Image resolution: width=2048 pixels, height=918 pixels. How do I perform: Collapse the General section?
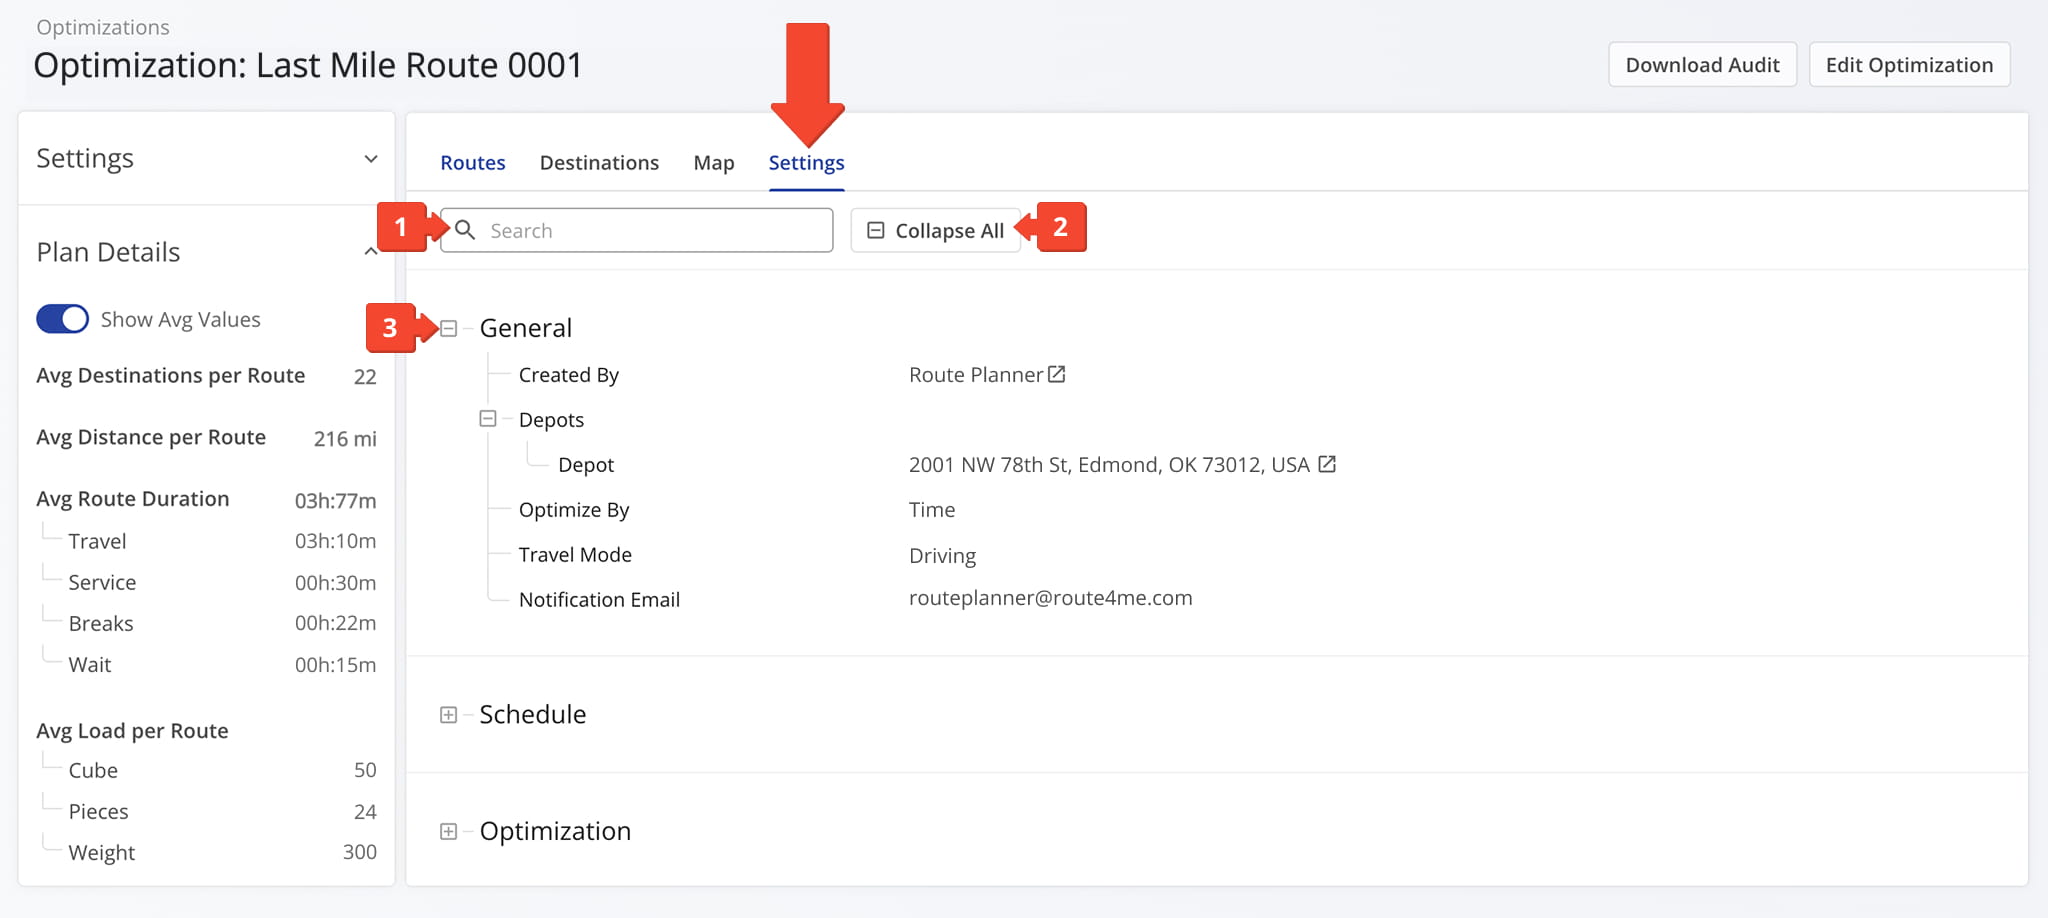(449, 328)
